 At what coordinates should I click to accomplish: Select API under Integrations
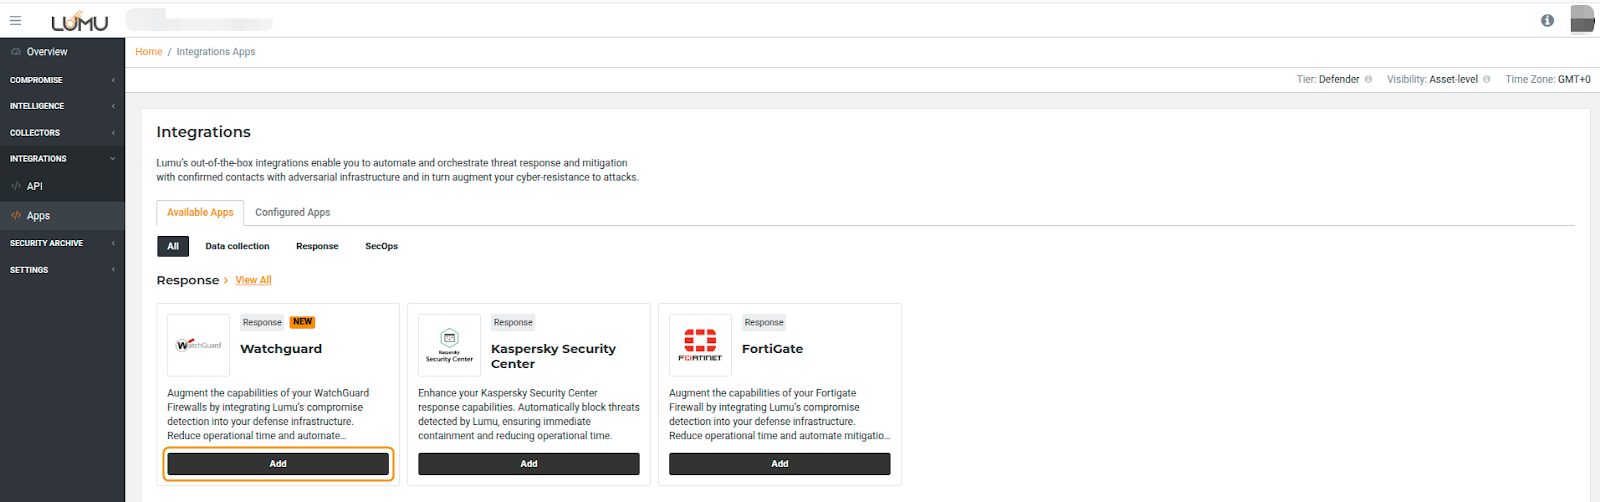(x=35, y=187)
